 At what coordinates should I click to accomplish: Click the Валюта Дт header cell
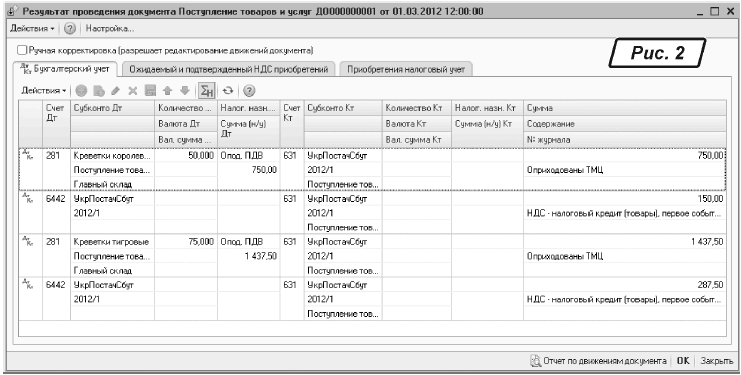pos(186,124)
